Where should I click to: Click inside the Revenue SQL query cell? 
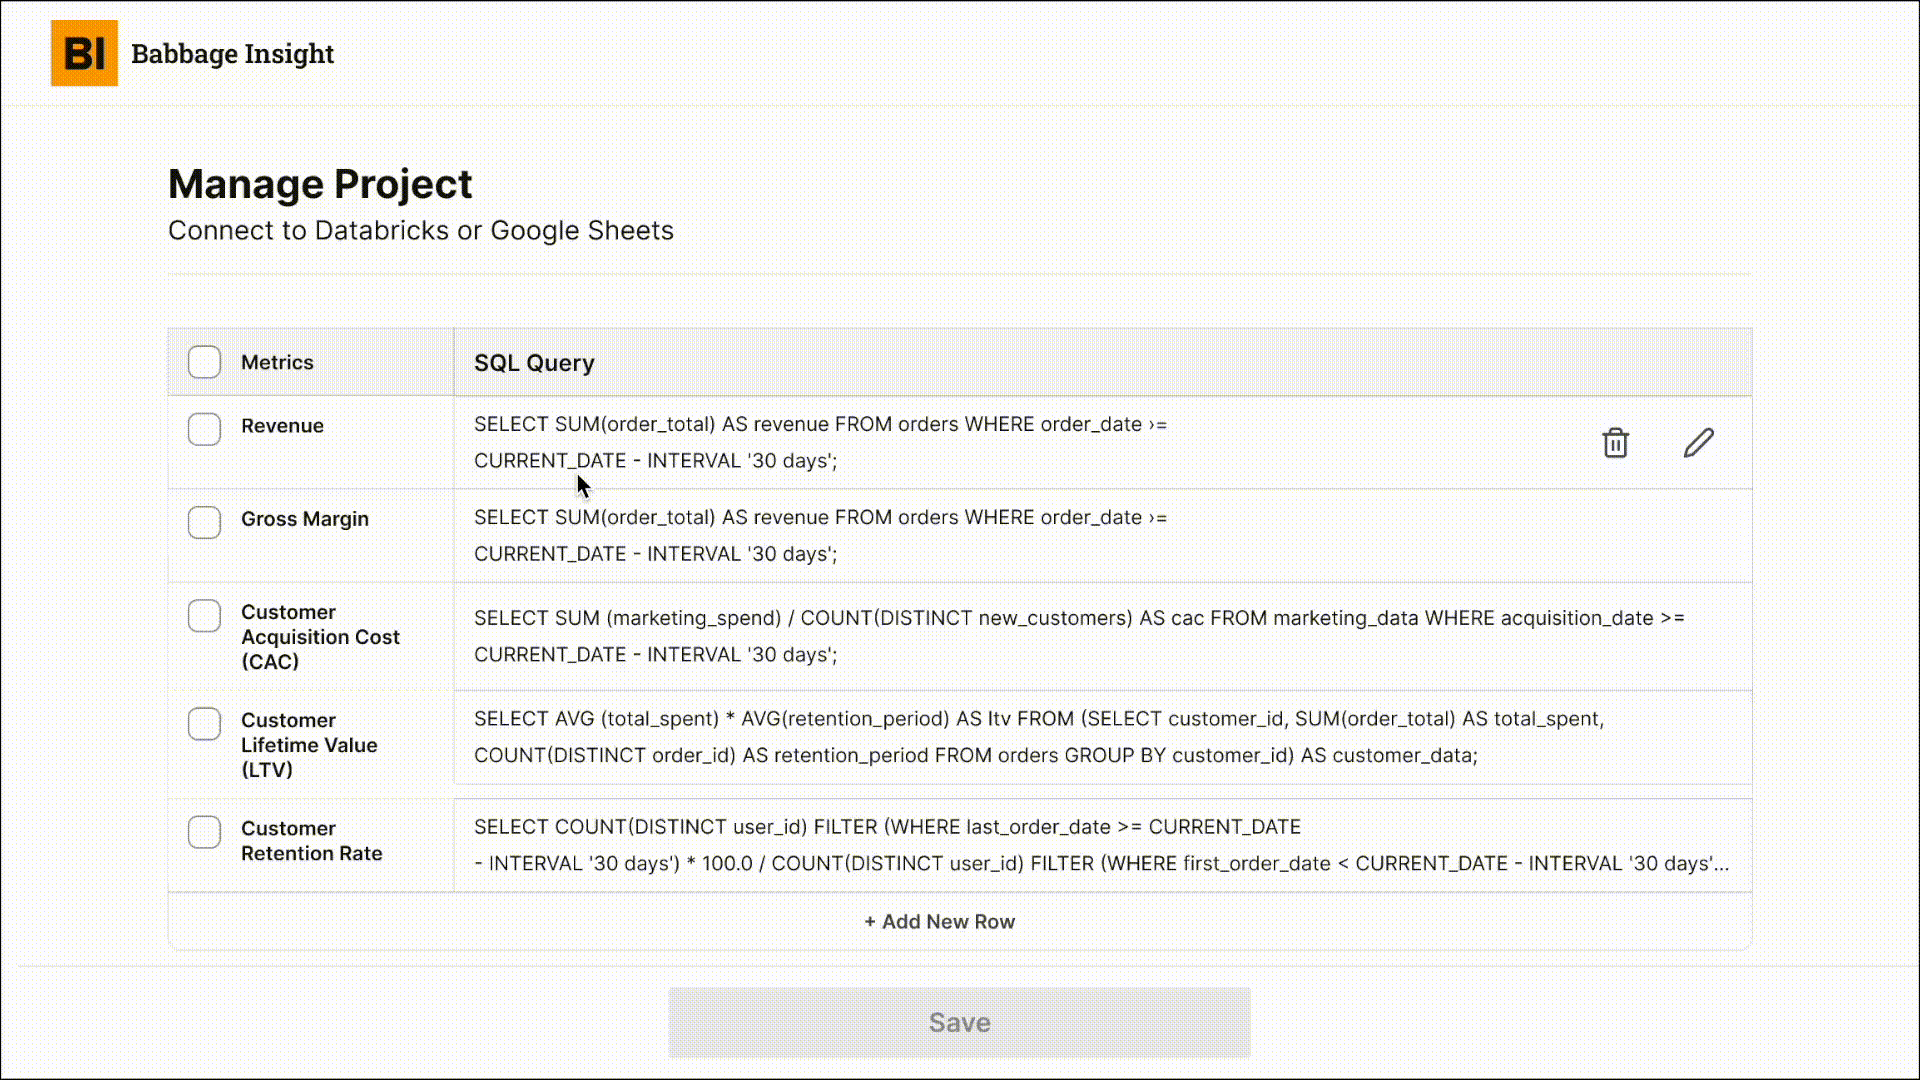coord(820,443)
